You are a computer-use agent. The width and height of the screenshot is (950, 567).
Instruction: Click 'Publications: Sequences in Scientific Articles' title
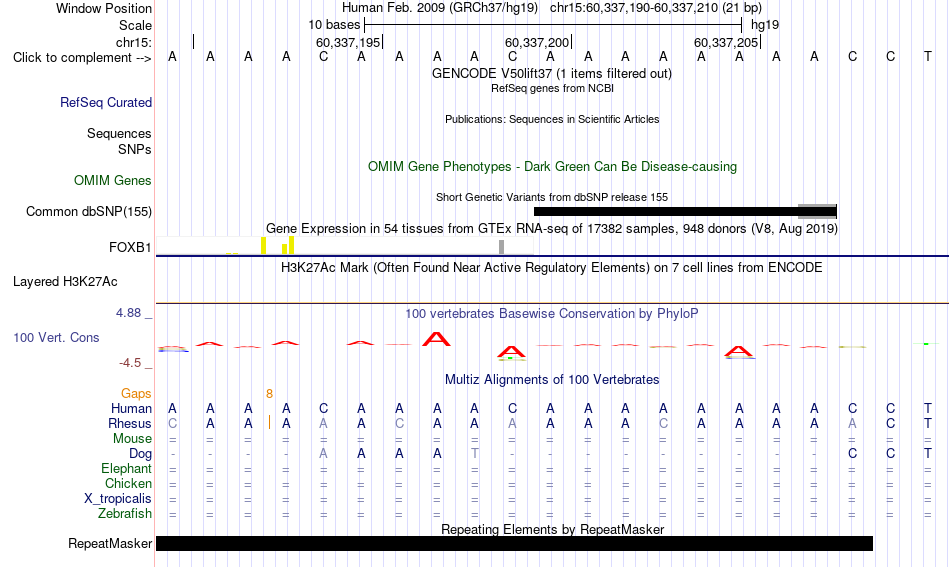pyautogui.click(x=552, y=119)
